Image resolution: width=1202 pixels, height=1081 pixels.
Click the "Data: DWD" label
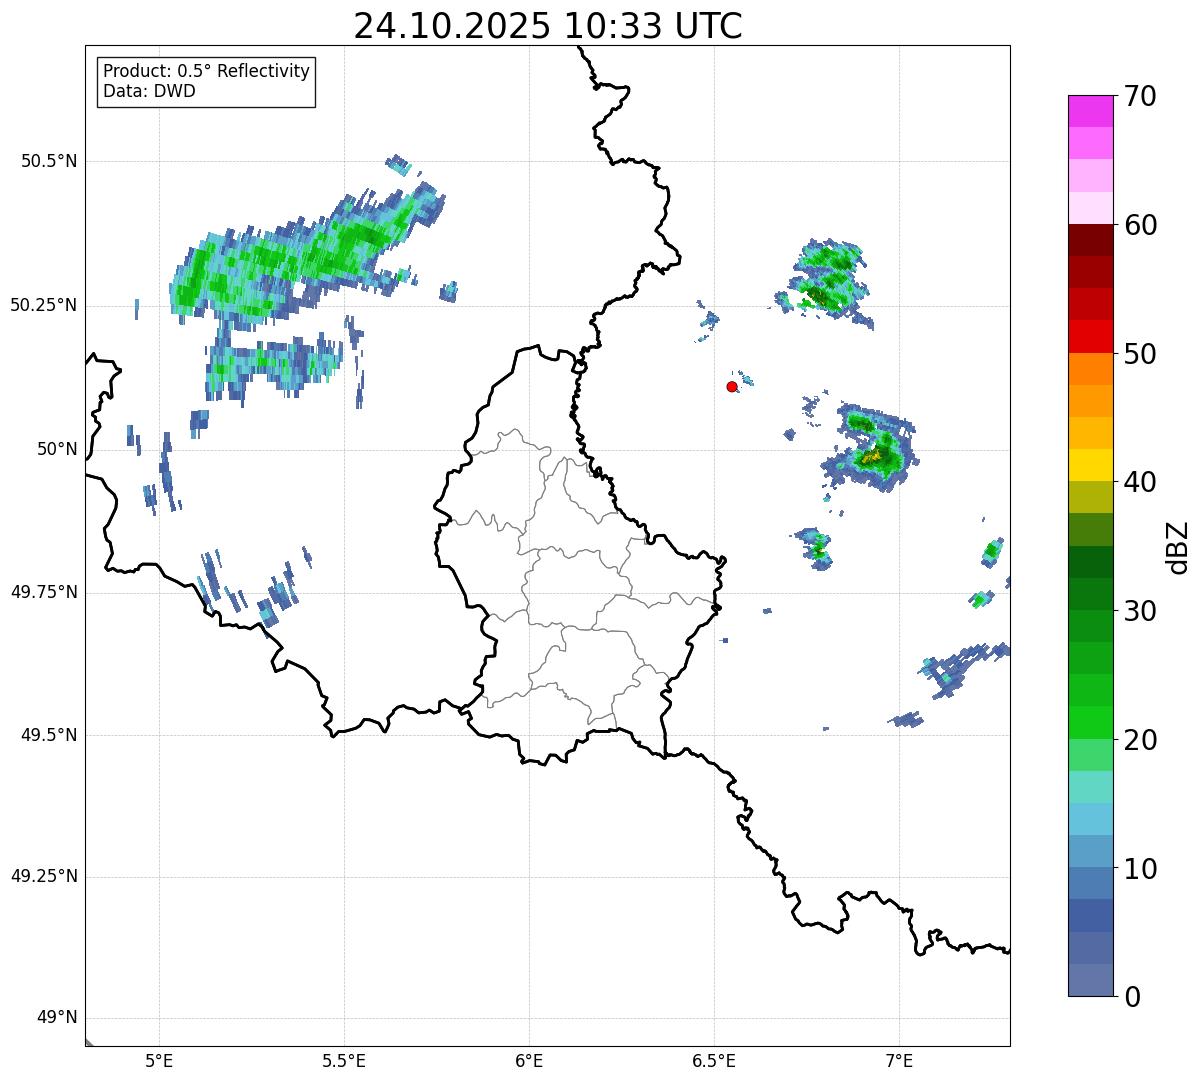(149, 91)
